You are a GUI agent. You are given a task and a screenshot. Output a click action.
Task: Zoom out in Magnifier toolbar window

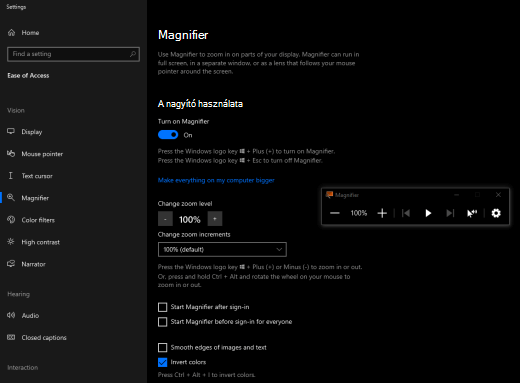coord(335,213)
